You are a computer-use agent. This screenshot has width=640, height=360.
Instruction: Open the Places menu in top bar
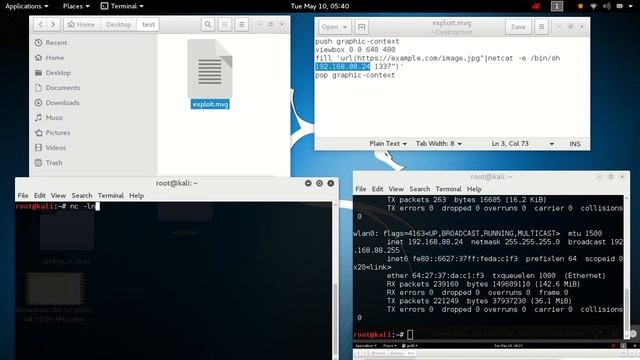pos(76,6)
